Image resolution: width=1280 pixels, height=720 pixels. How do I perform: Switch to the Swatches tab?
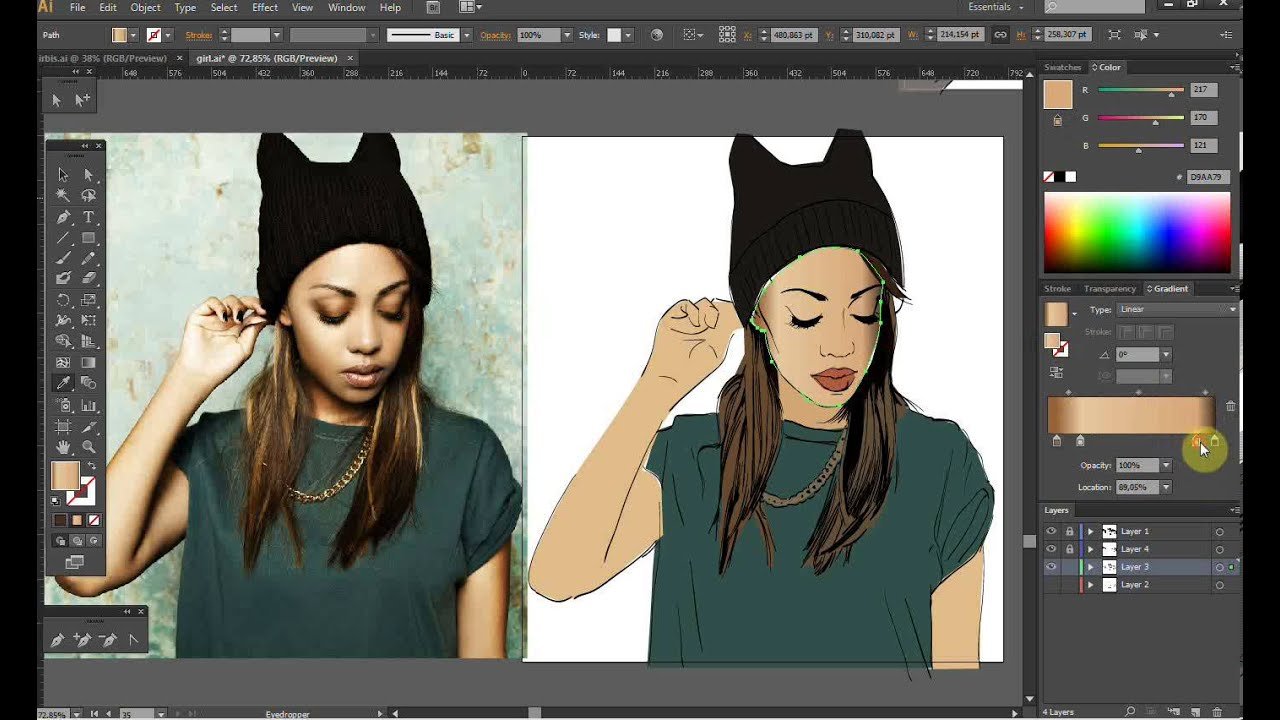1062,67
